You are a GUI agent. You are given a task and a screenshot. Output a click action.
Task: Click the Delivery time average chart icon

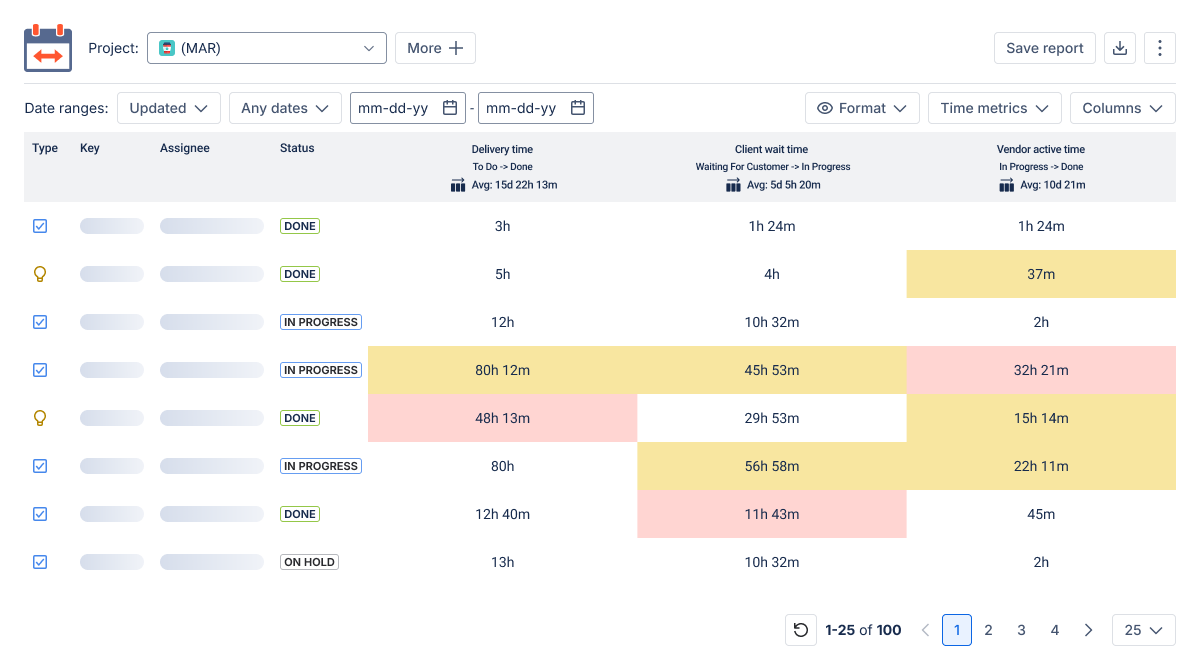tap(459, 185)
